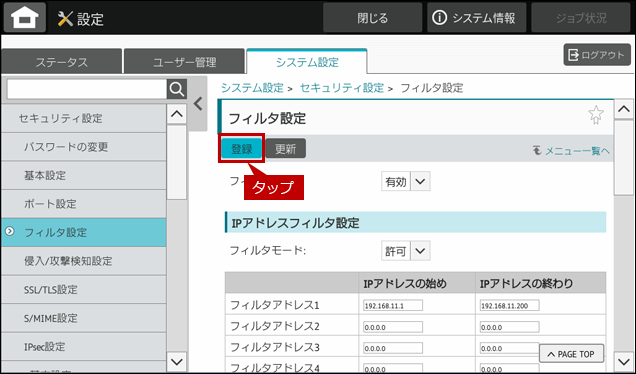Open the 有効 filter dropdown
Screen dimensions: 636x374
pos(406,181)
